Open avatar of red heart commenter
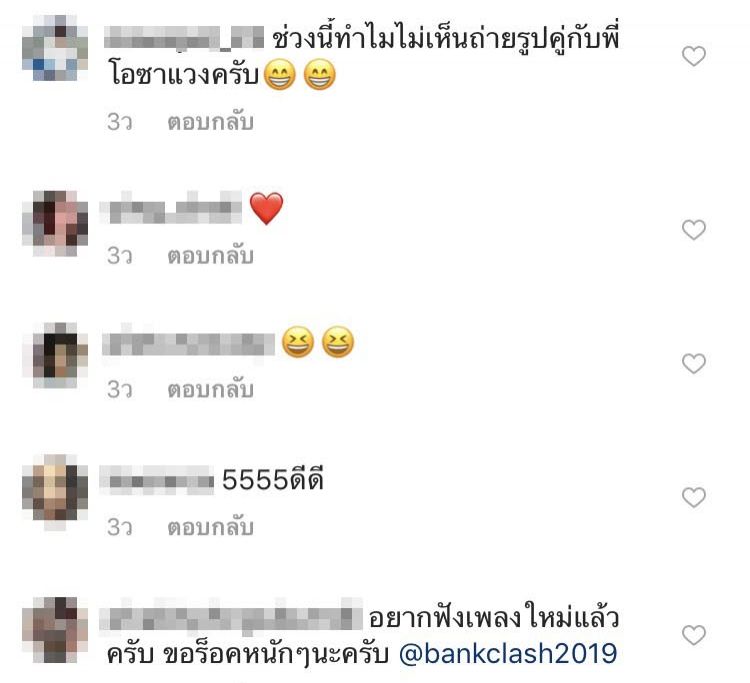This screenshot has width=750, height=683. pyautogui.click(x=55, y=223)
